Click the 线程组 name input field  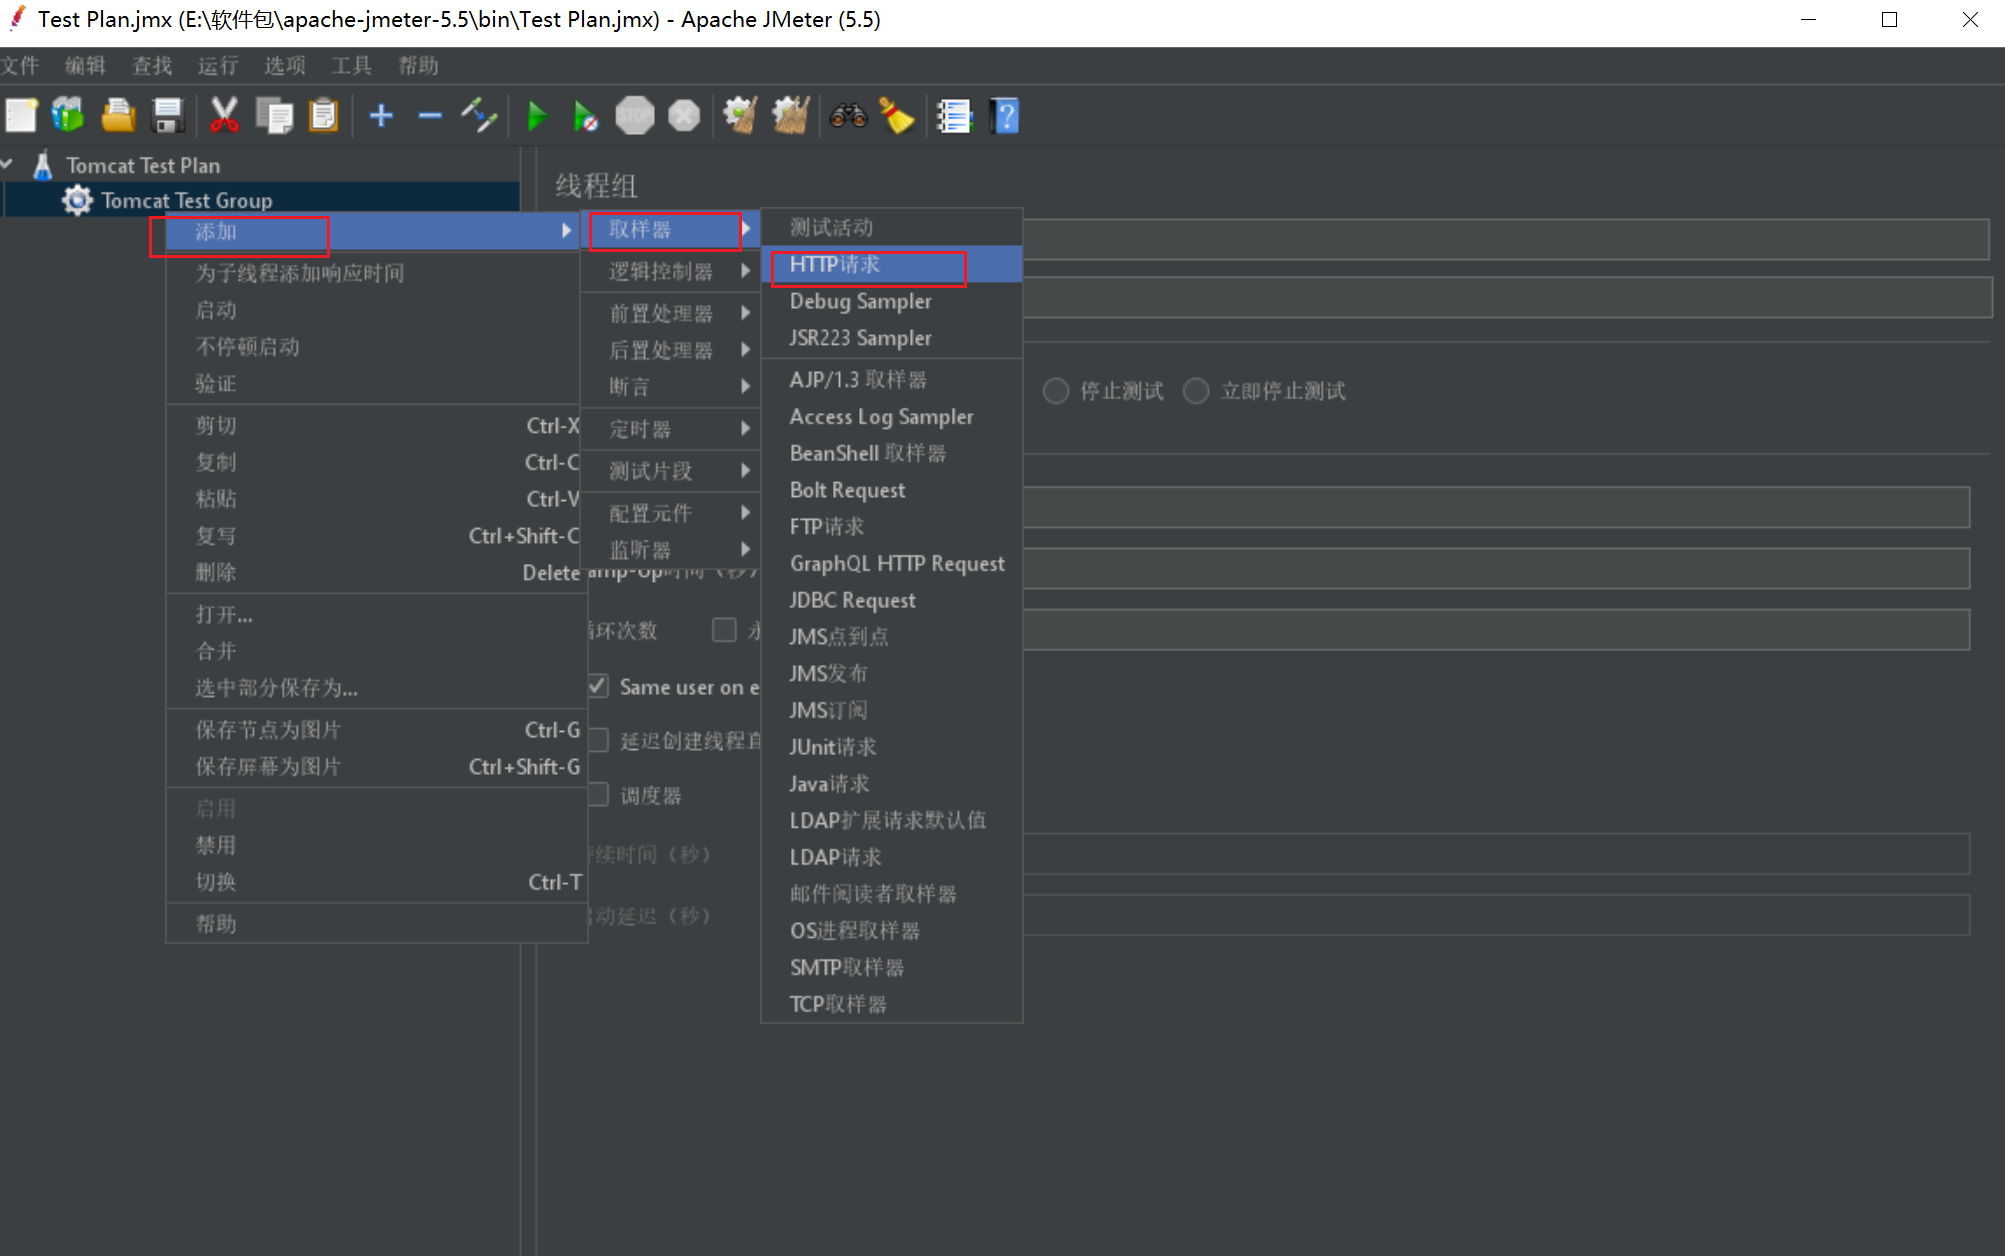1505,240
